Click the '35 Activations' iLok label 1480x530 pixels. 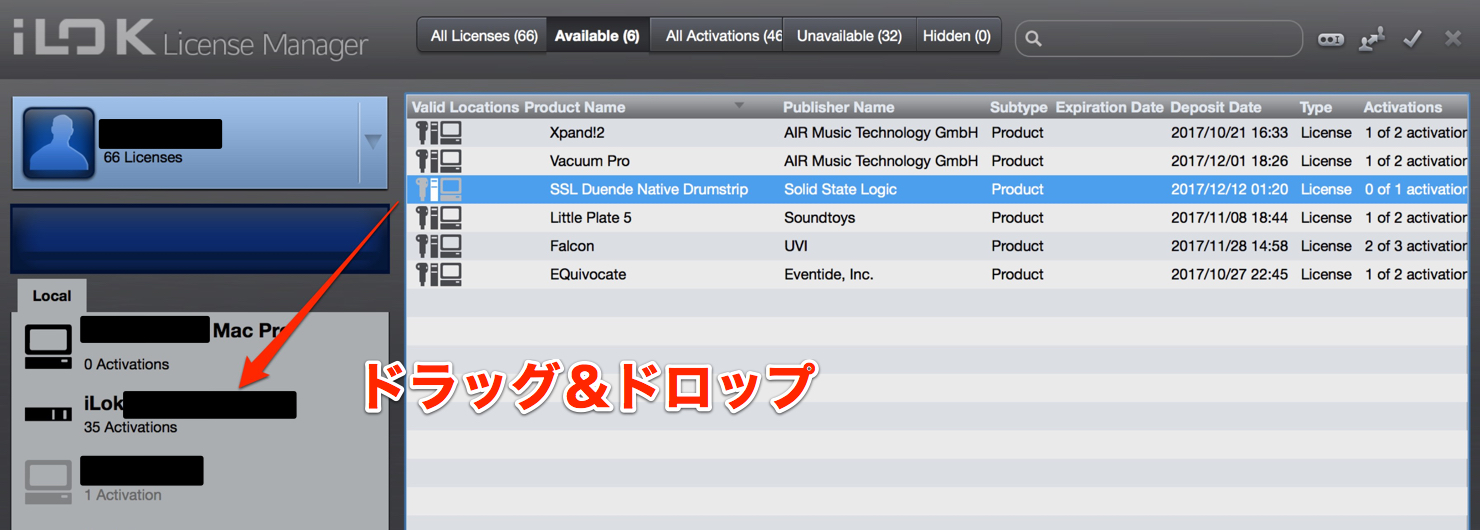click(x=130, y=427)
